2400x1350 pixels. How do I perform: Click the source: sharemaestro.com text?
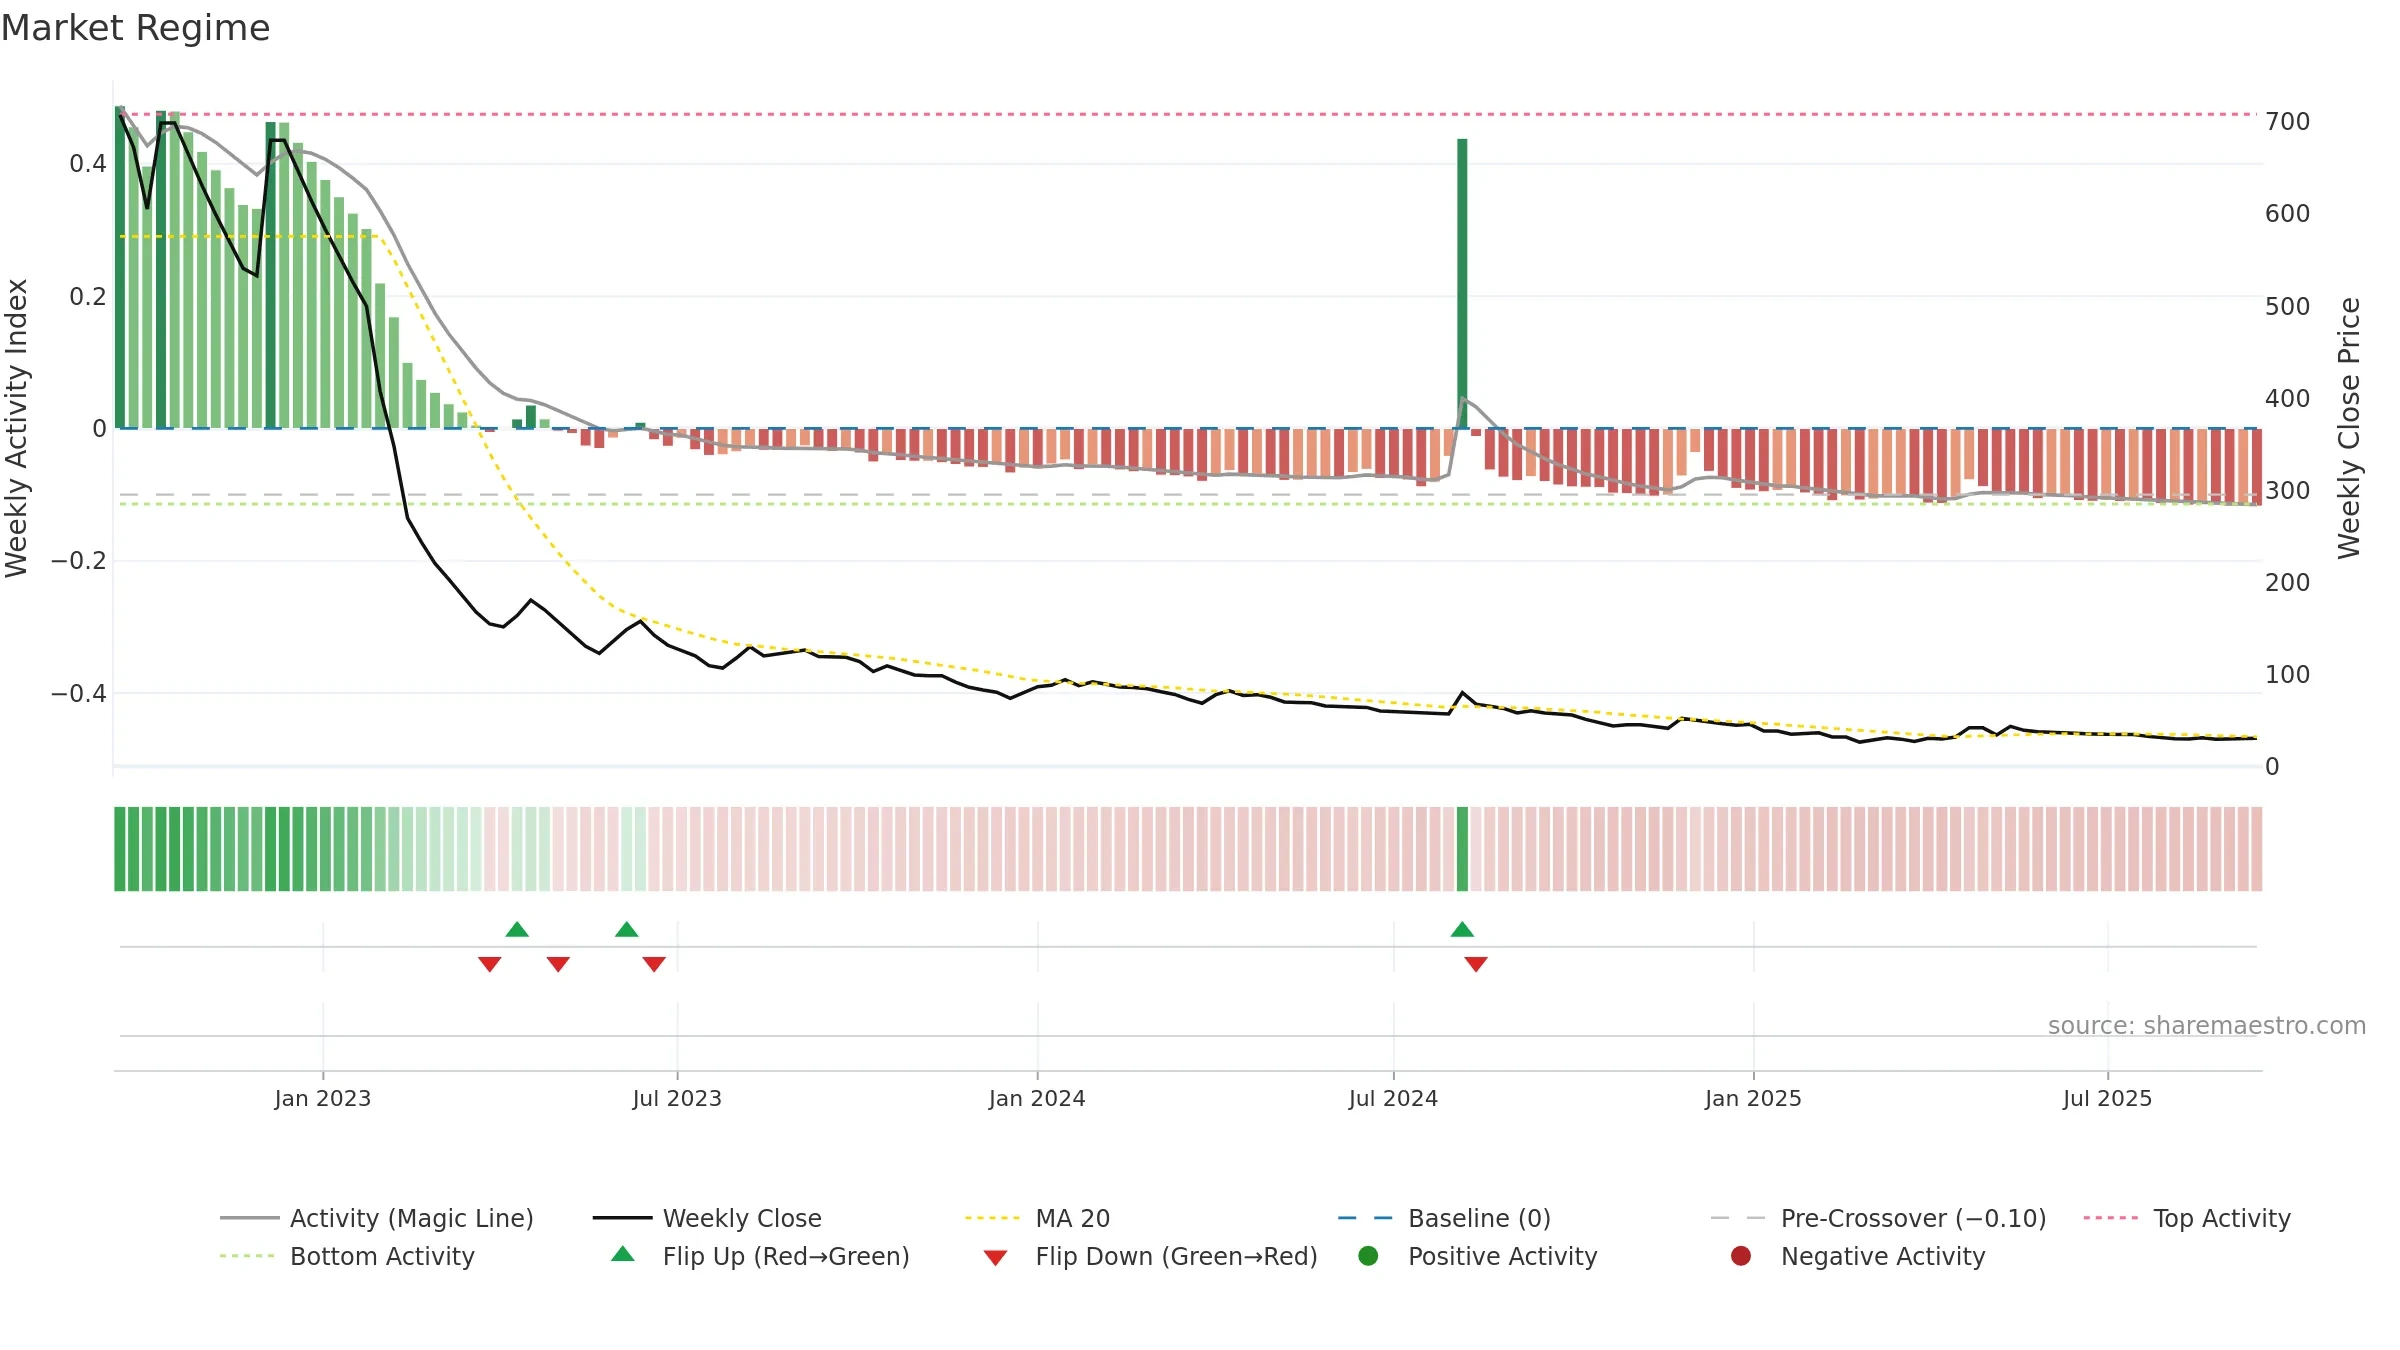pyautogui.click(x=2207, y=1025)
